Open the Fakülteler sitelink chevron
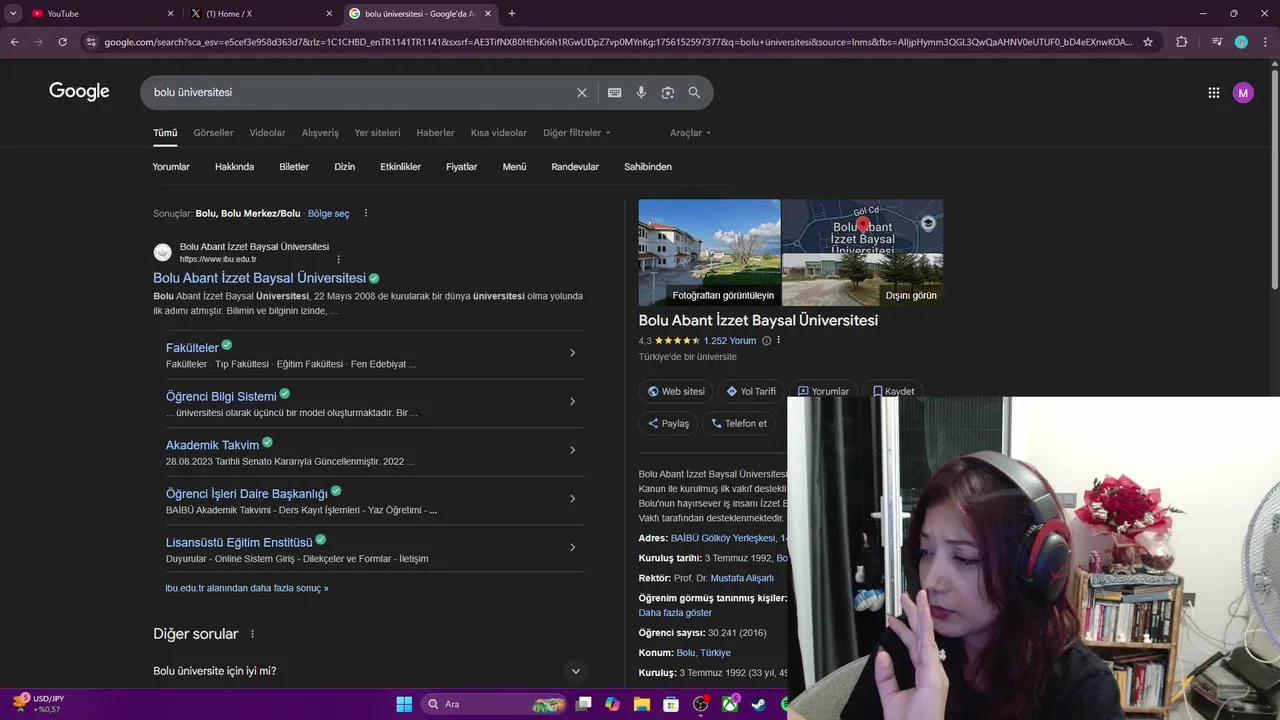1280x720 pixels. coord(572,352)
